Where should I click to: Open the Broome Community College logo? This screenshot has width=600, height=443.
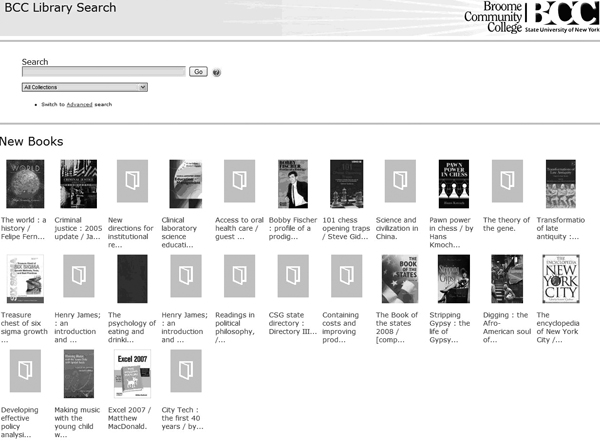click(x=531, y=17)
